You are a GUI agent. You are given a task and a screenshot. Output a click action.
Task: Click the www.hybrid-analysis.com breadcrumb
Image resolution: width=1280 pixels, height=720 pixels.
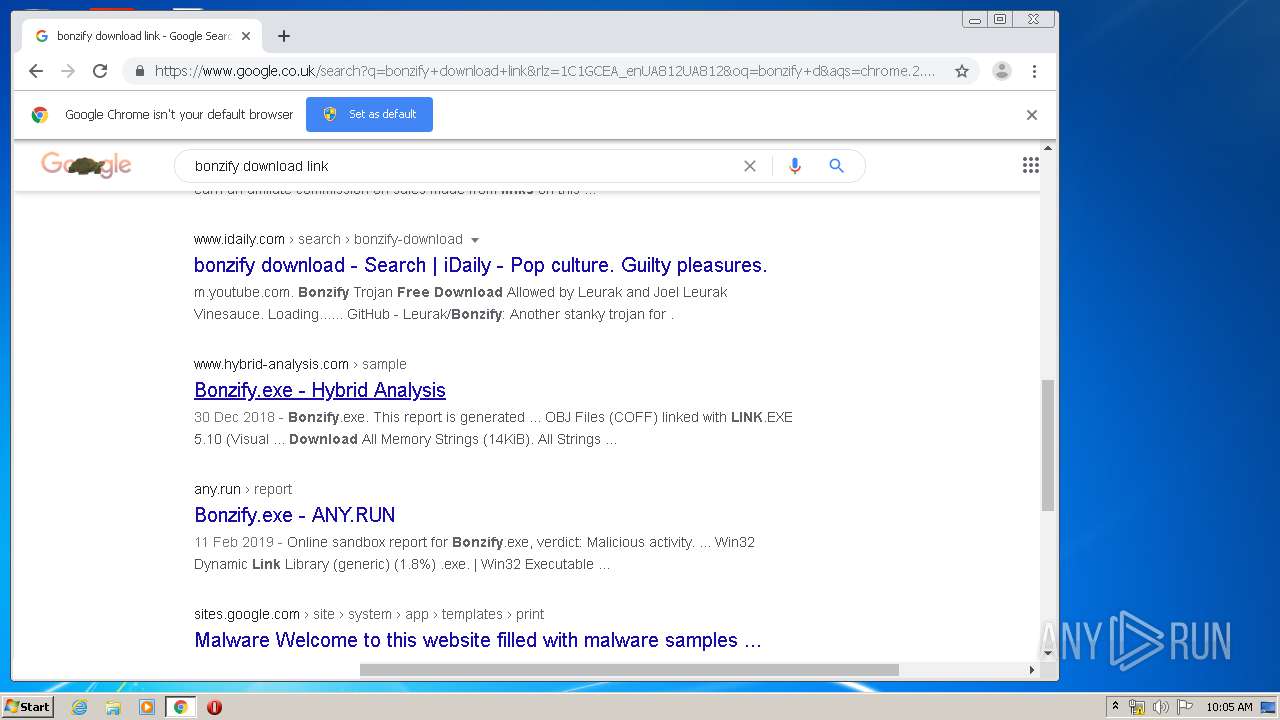[x=271, y=364]
